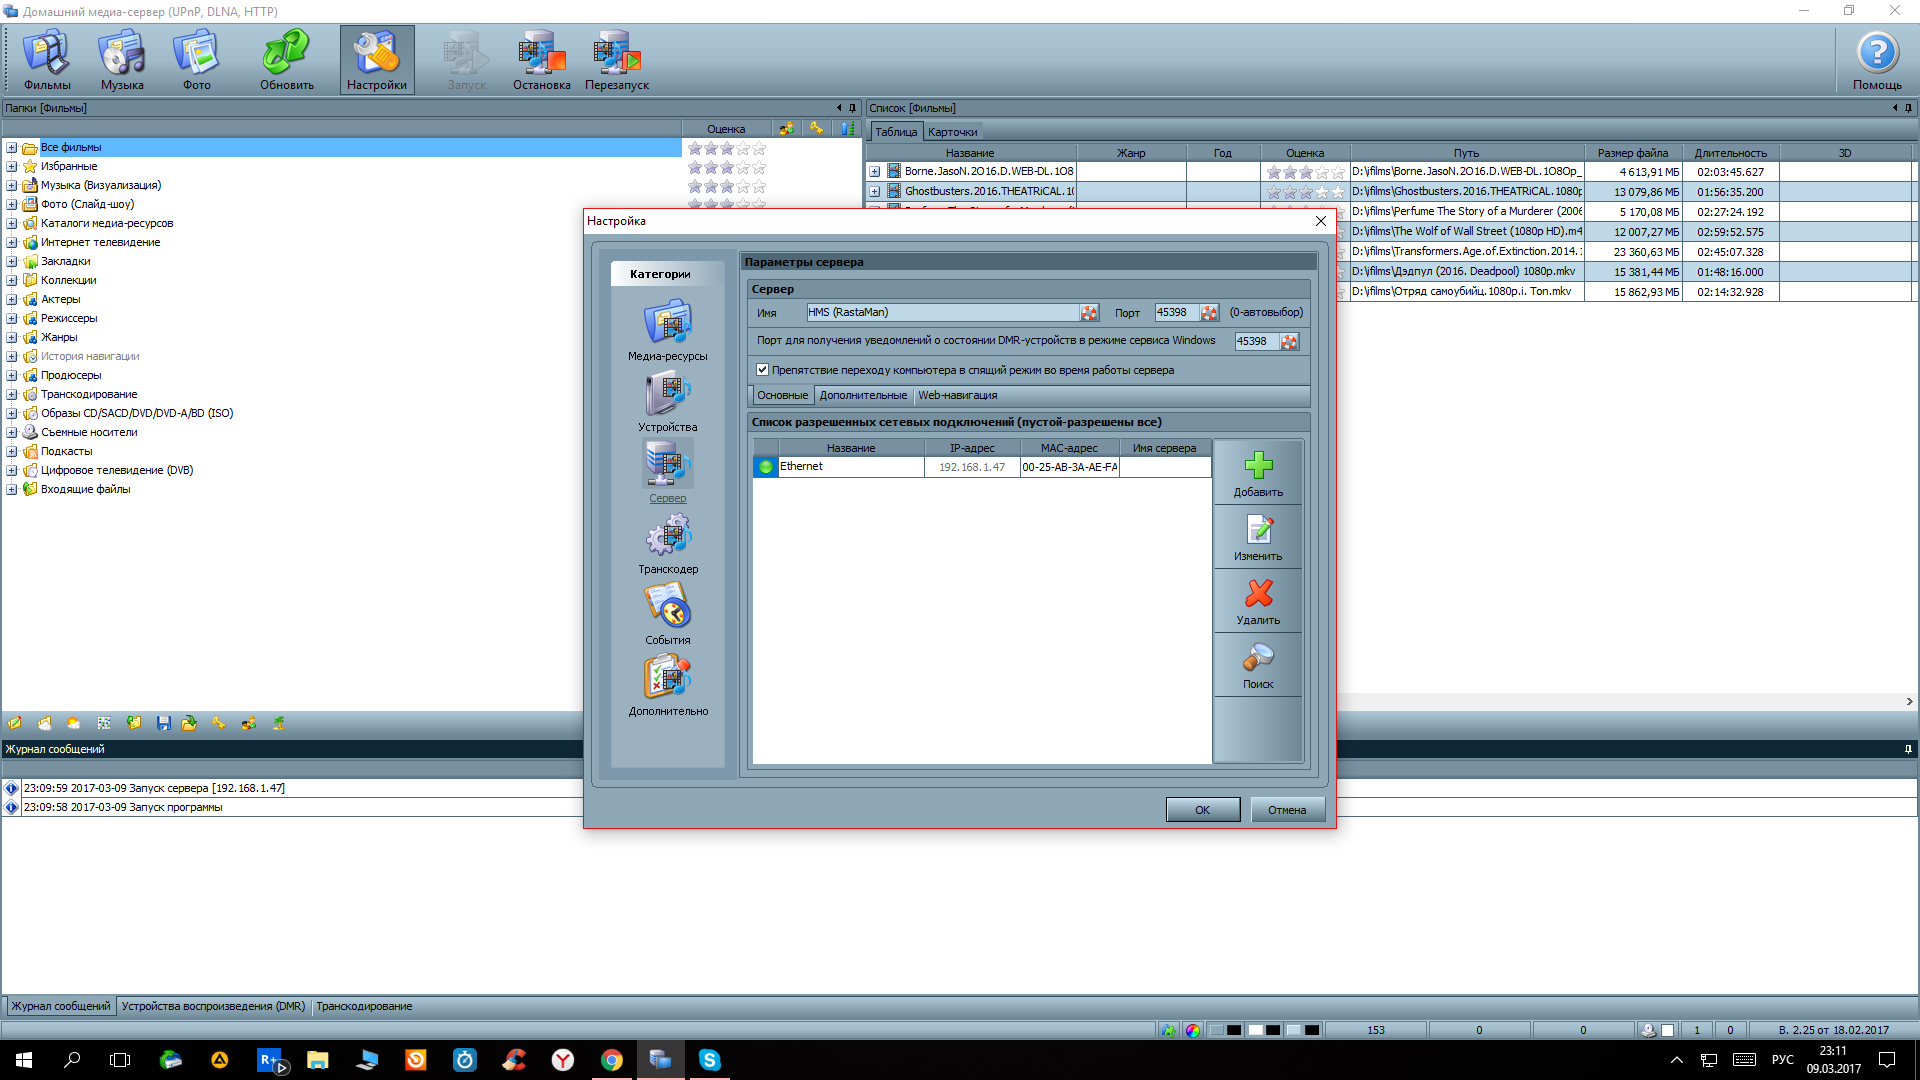Toggle sleep mode prevention checkbox
This screenshot has height=1080, width=1920.
pyautogui.click(x=762, y=370)
